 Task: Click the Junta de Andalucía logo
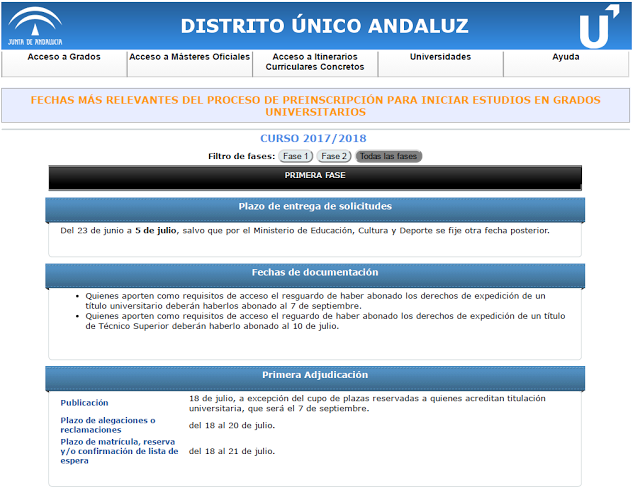click(x=35, y=25)
